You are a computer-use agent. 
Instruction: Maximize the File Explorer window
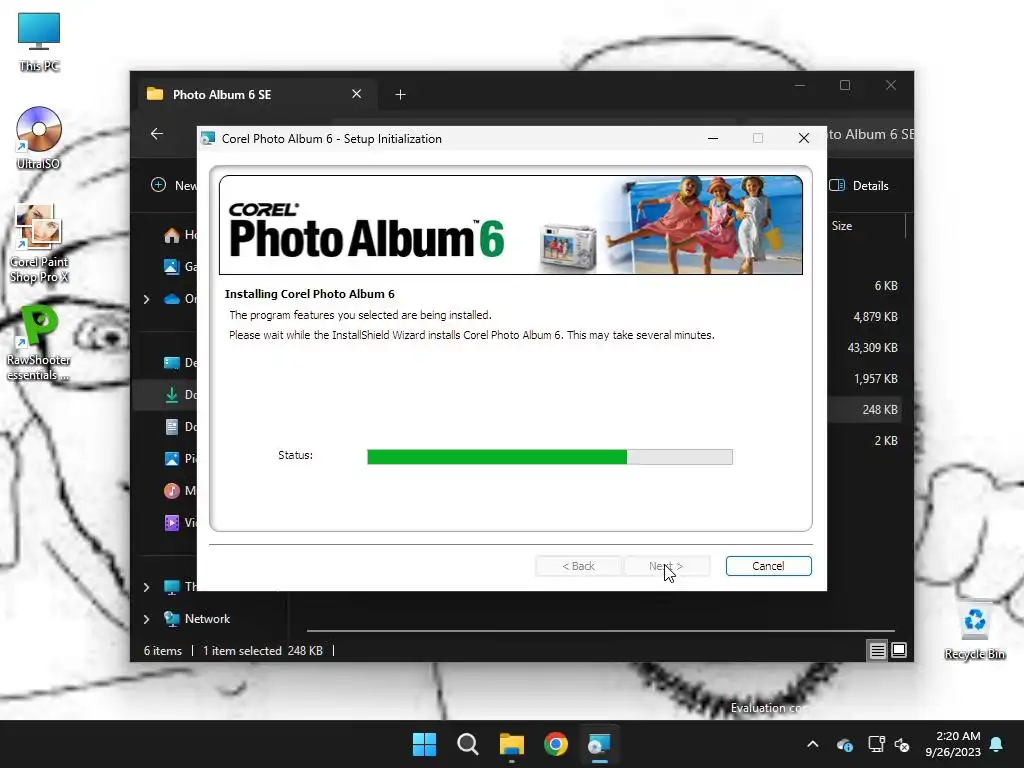pos(845,86)
